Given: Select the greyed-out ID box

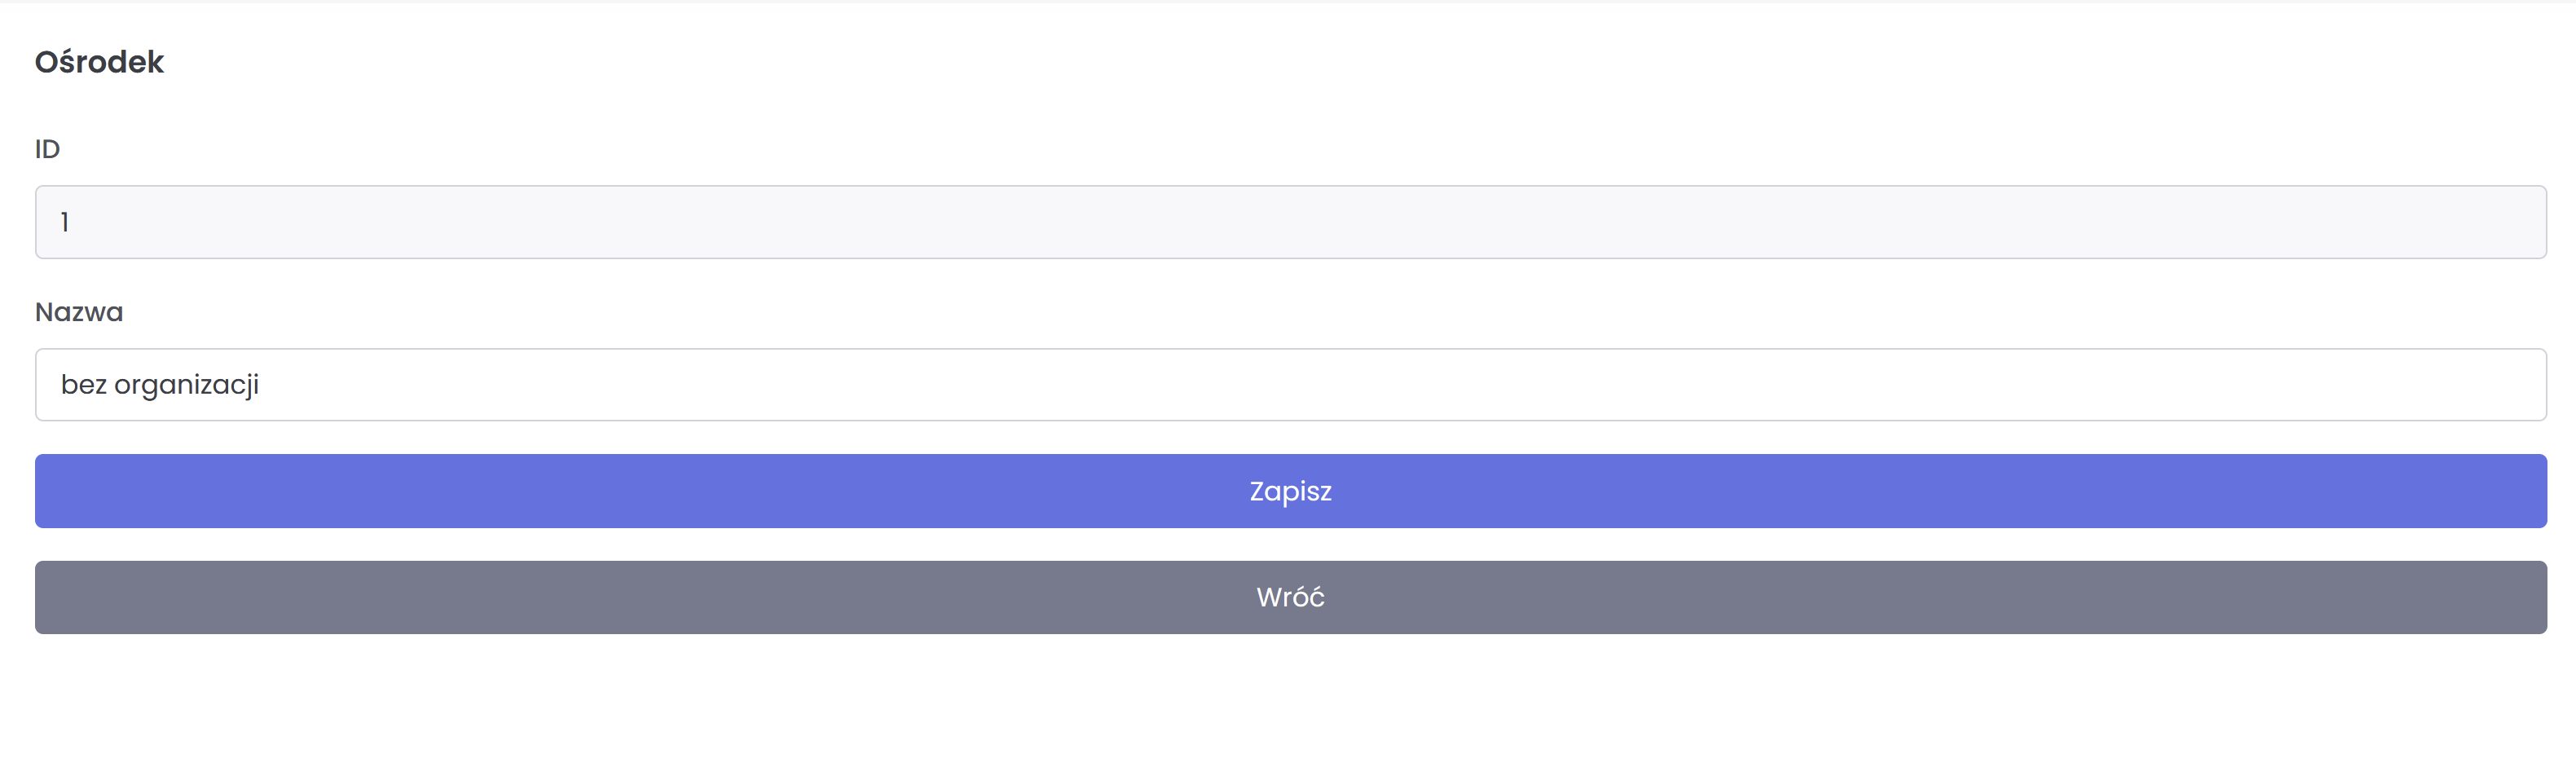Looking at the screenshot, I should (x=1290, y=222).
